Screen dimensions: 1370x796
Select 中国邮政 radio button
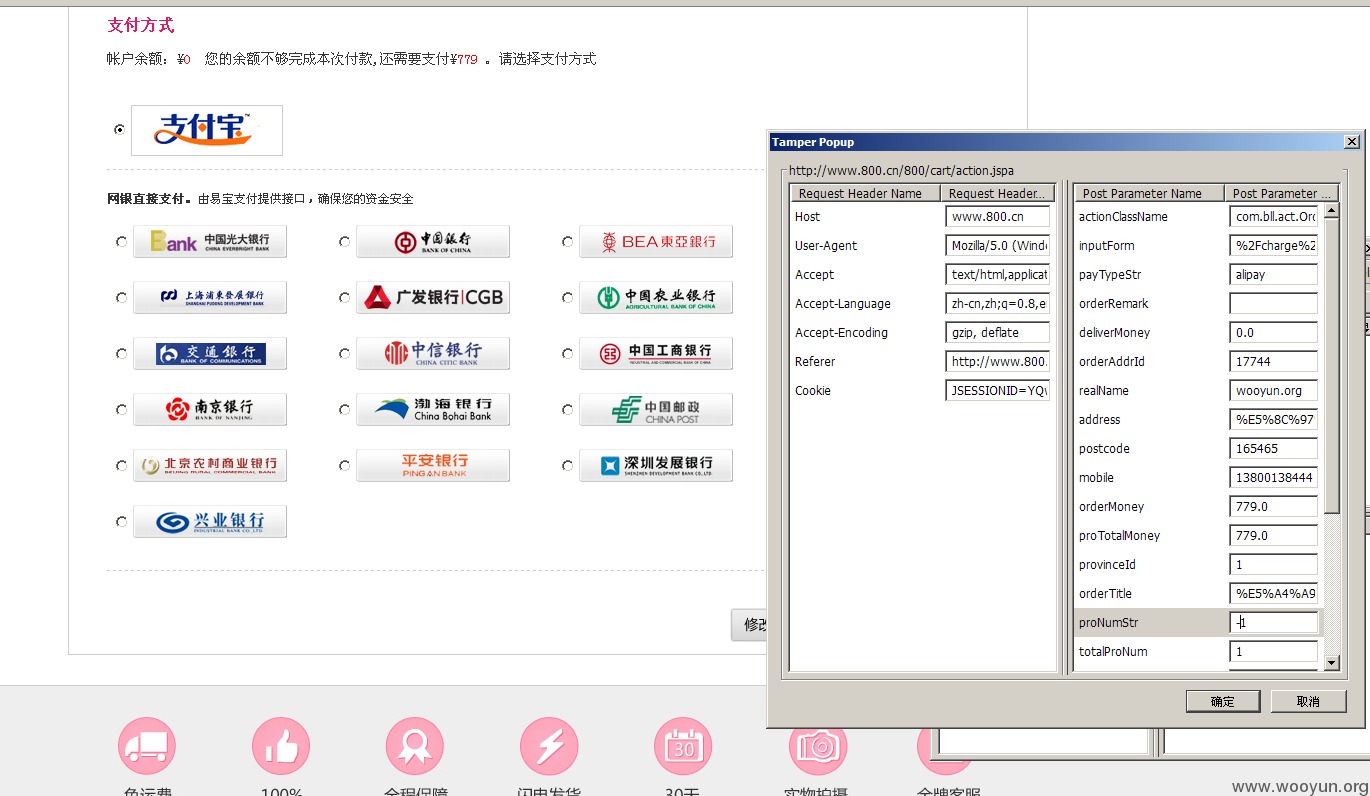pyautogui.click(x=567, y=409)
